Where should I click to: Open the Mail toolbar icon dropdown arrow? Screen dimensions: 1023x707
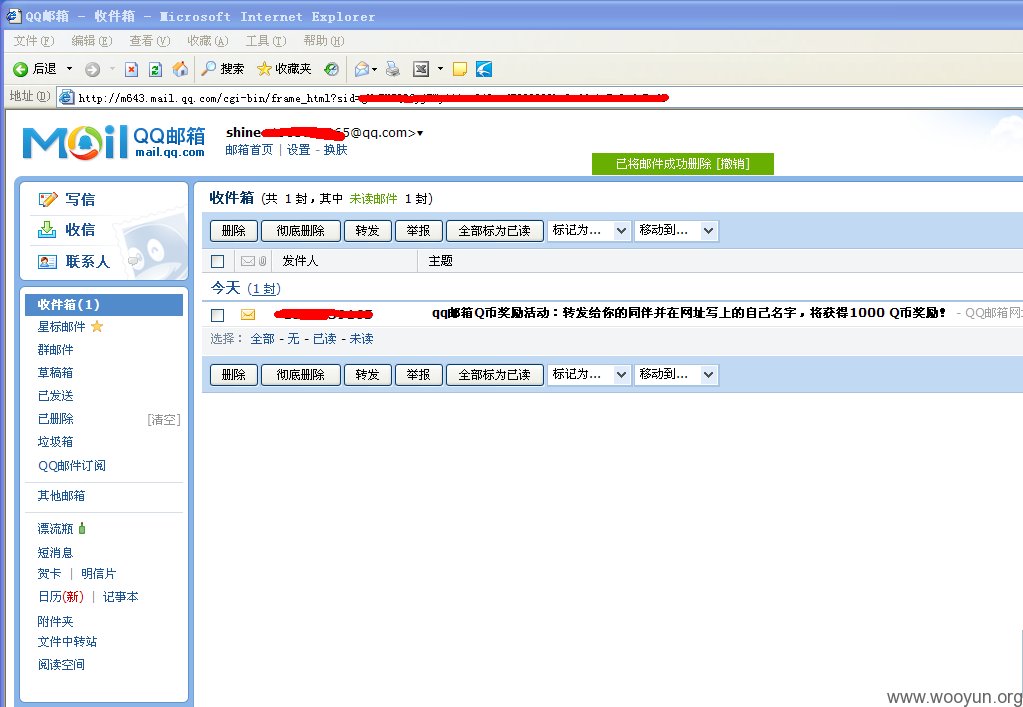375,68
